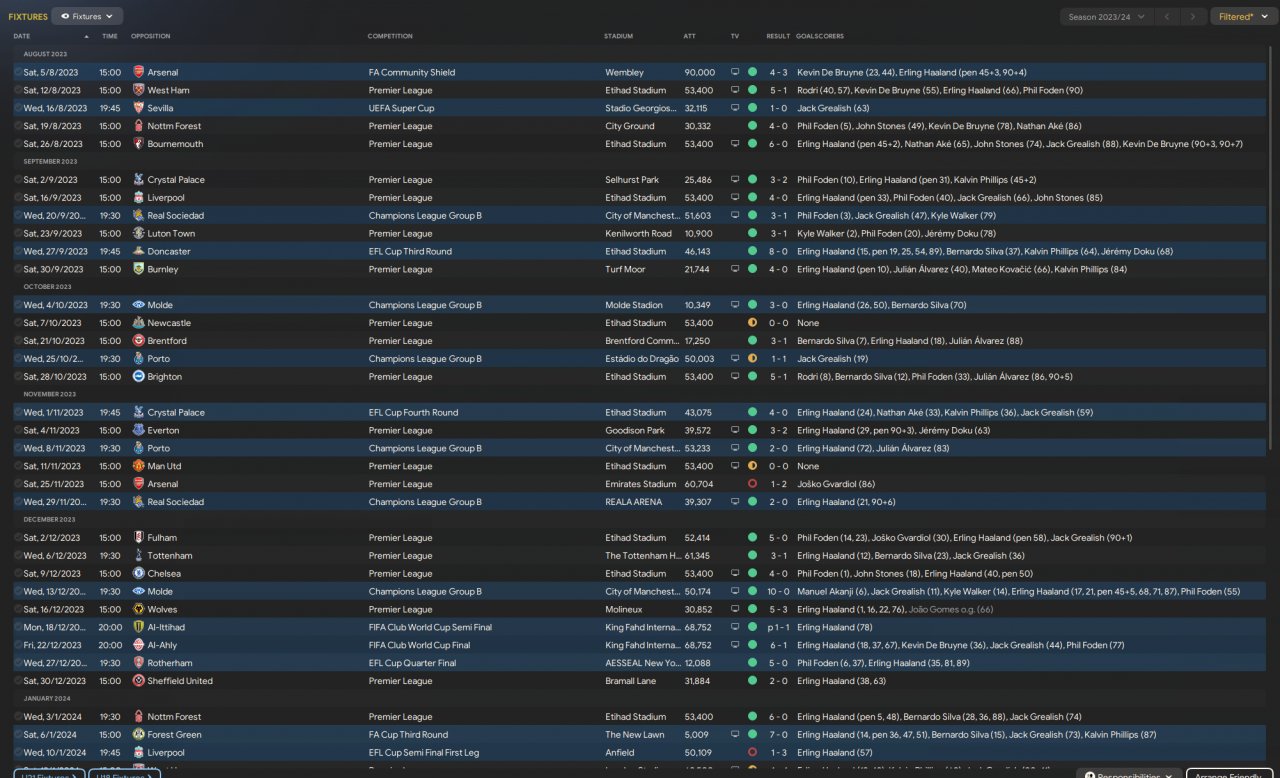The image size is (1280, 778).
Task: Click the Brentford club badge
Action: [x=138, y=341]
